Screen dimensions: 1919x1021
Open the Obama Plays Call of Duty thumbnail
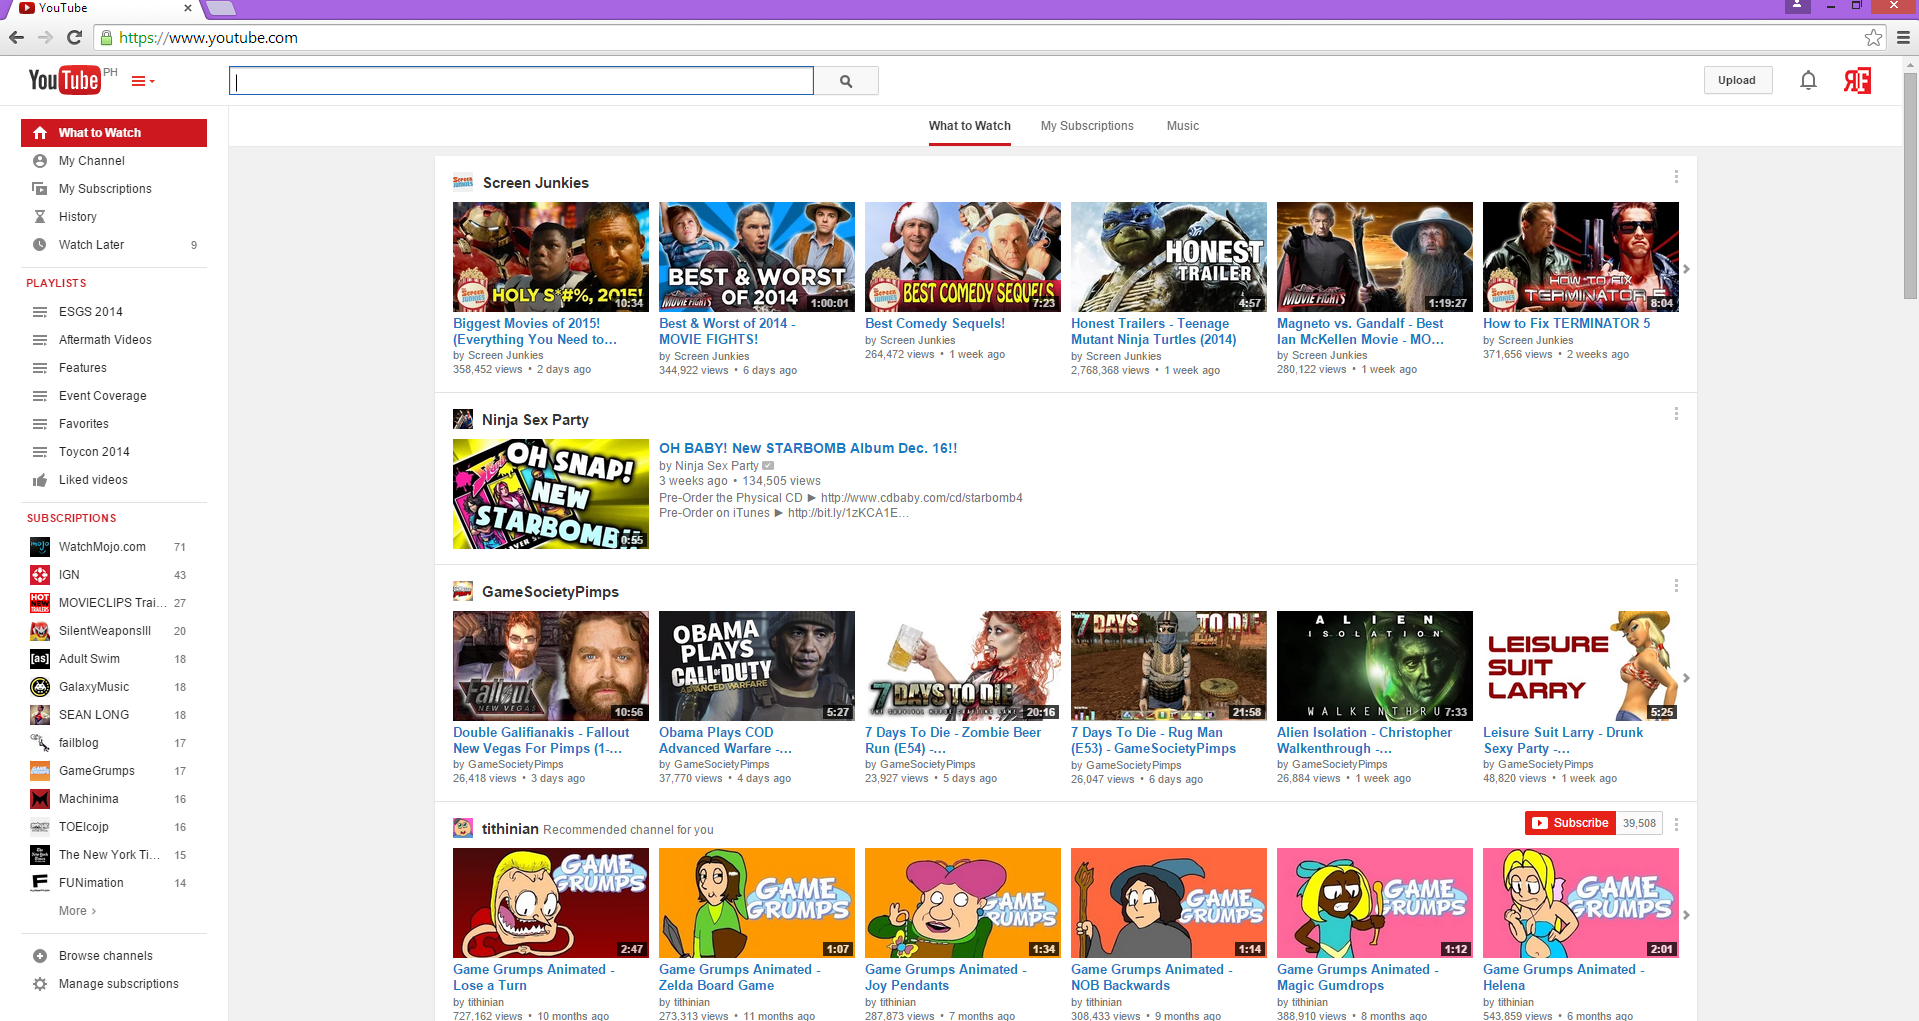click(x=756, y=665)
